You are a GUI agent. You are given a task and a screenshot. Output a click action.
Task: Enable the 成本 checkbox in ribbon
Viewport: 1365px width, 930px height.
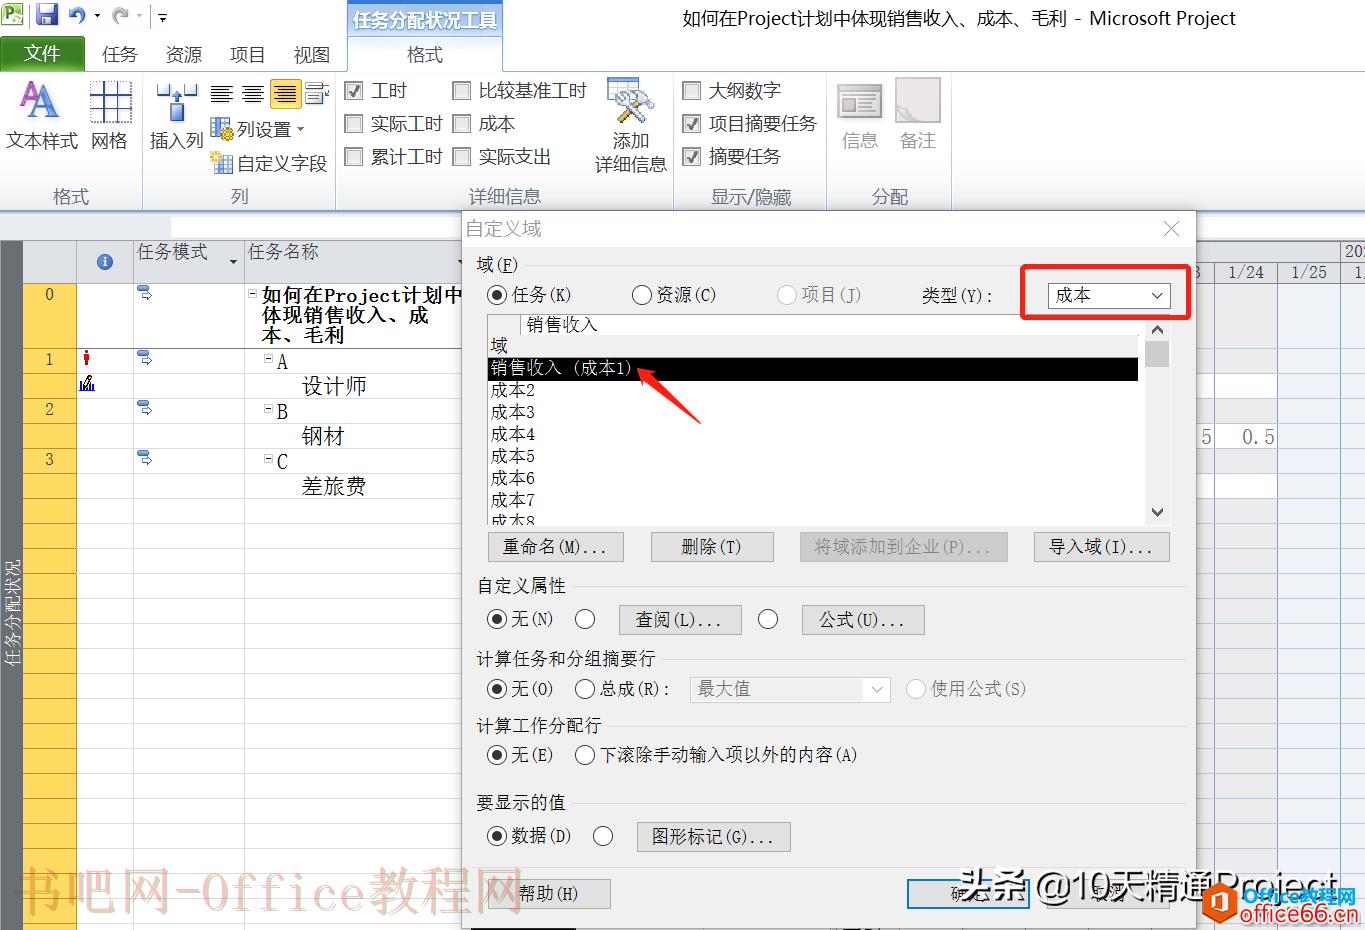point(461,124)
